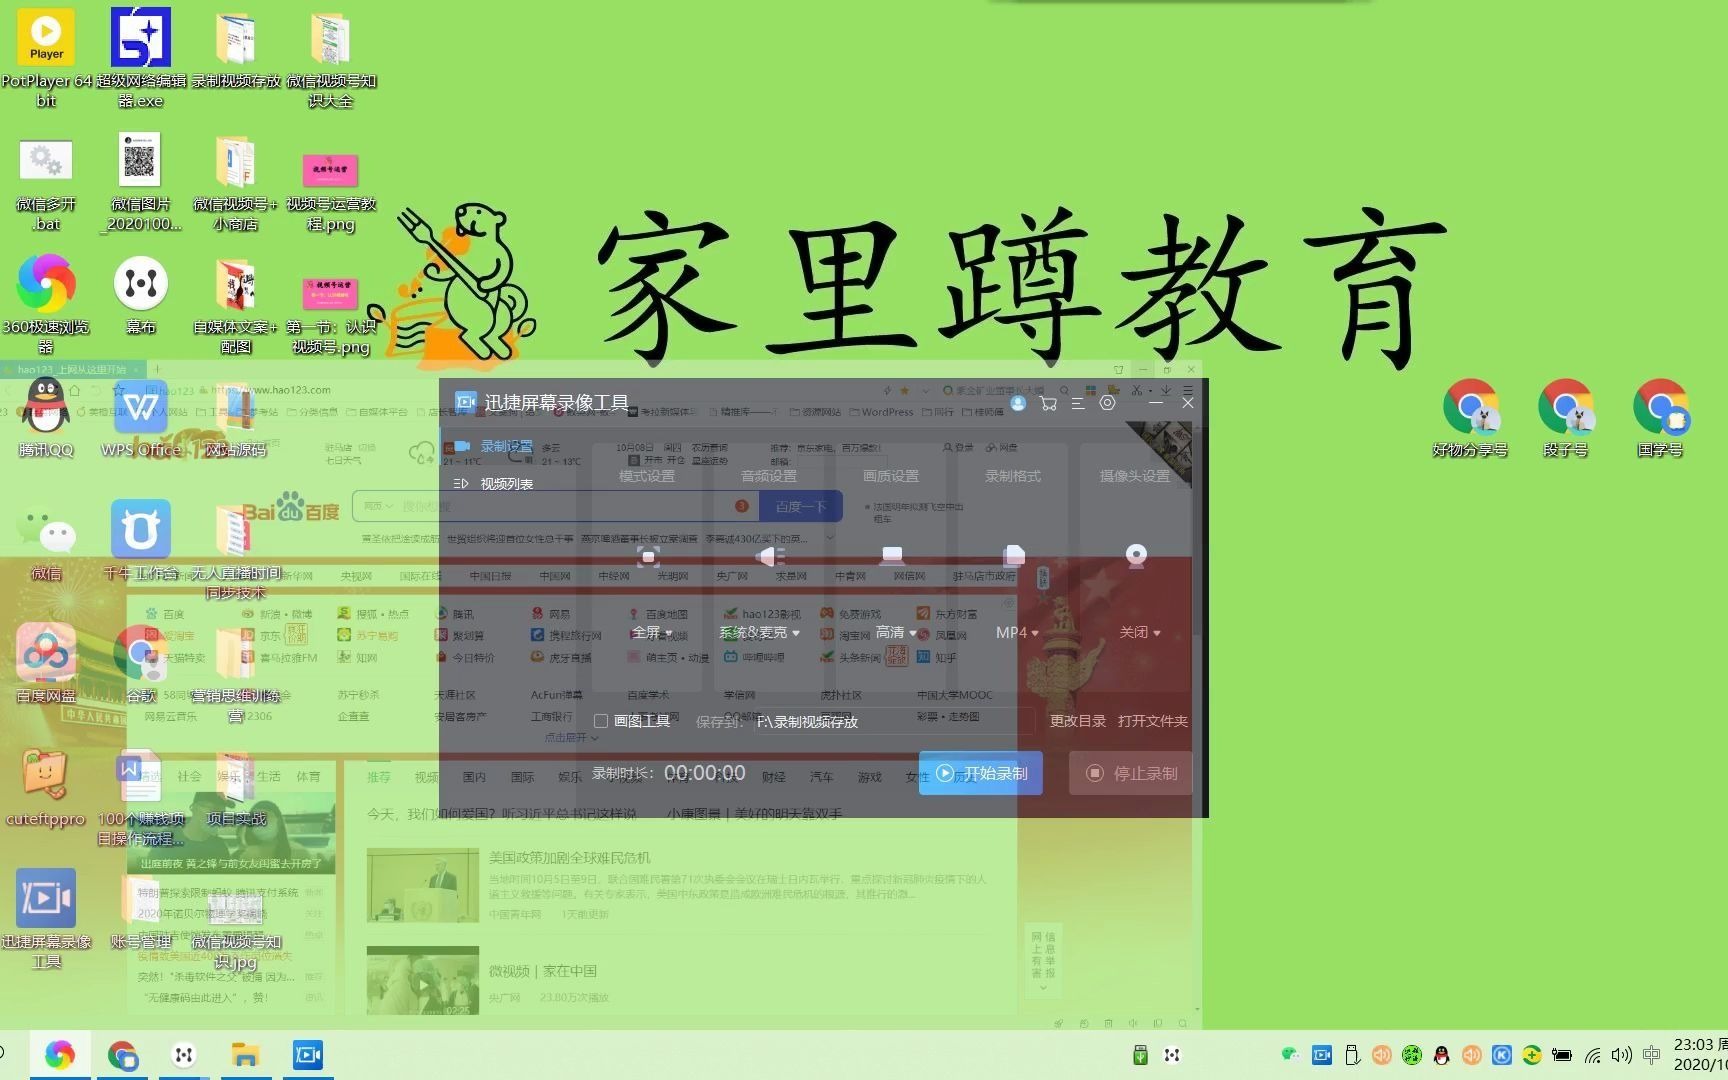This screenshot has width=1728, height=1080.
Task: Select the 段子号 Chrome shortcut
Action: (x=1566, y=419)
